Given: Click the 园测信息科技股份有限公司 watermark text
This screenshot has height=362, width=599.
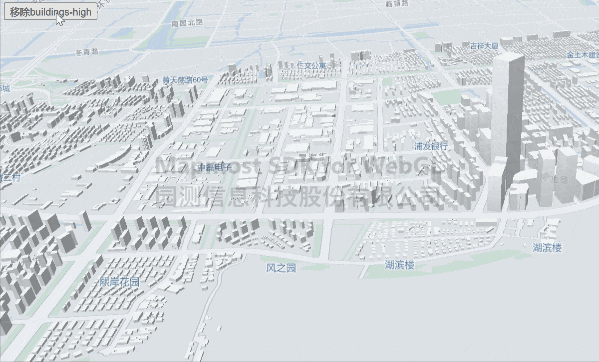Looking at the screenshot, I should click(300, 196).
